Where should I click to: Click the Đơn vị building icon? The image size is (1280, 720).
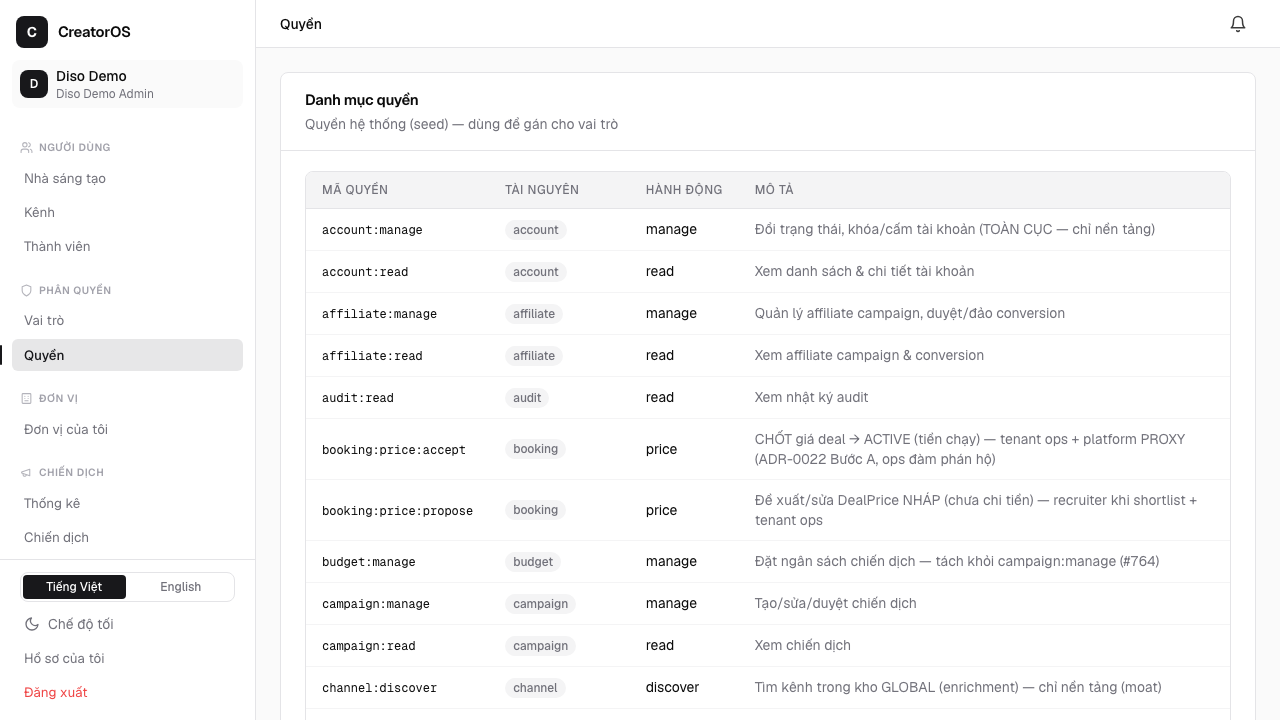27,398
